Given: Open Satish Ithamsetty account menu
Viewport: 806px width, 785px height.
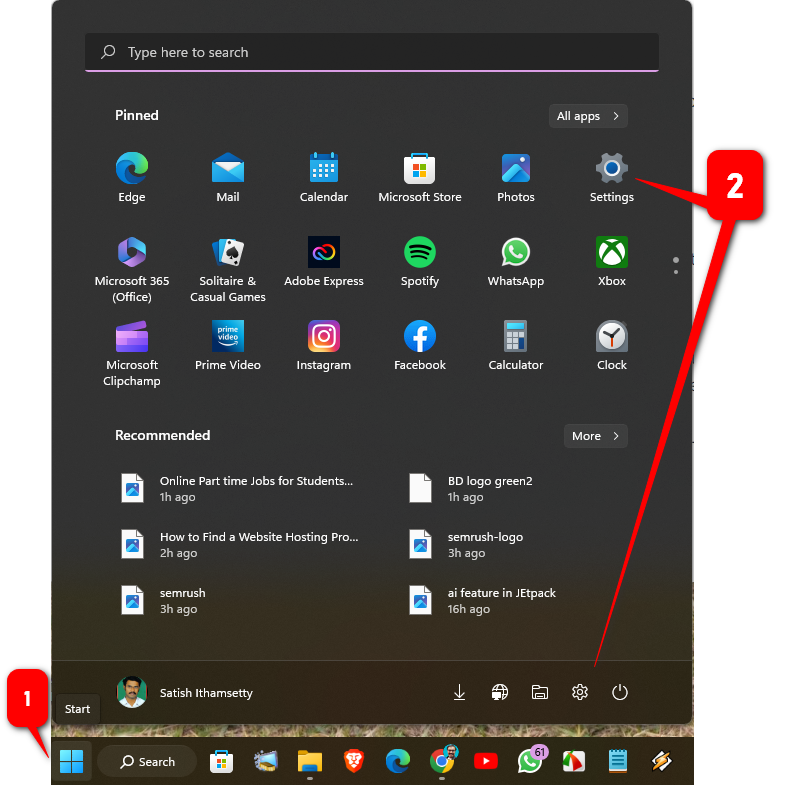Looking at the screenshot, I should click(x=185, y=692).
